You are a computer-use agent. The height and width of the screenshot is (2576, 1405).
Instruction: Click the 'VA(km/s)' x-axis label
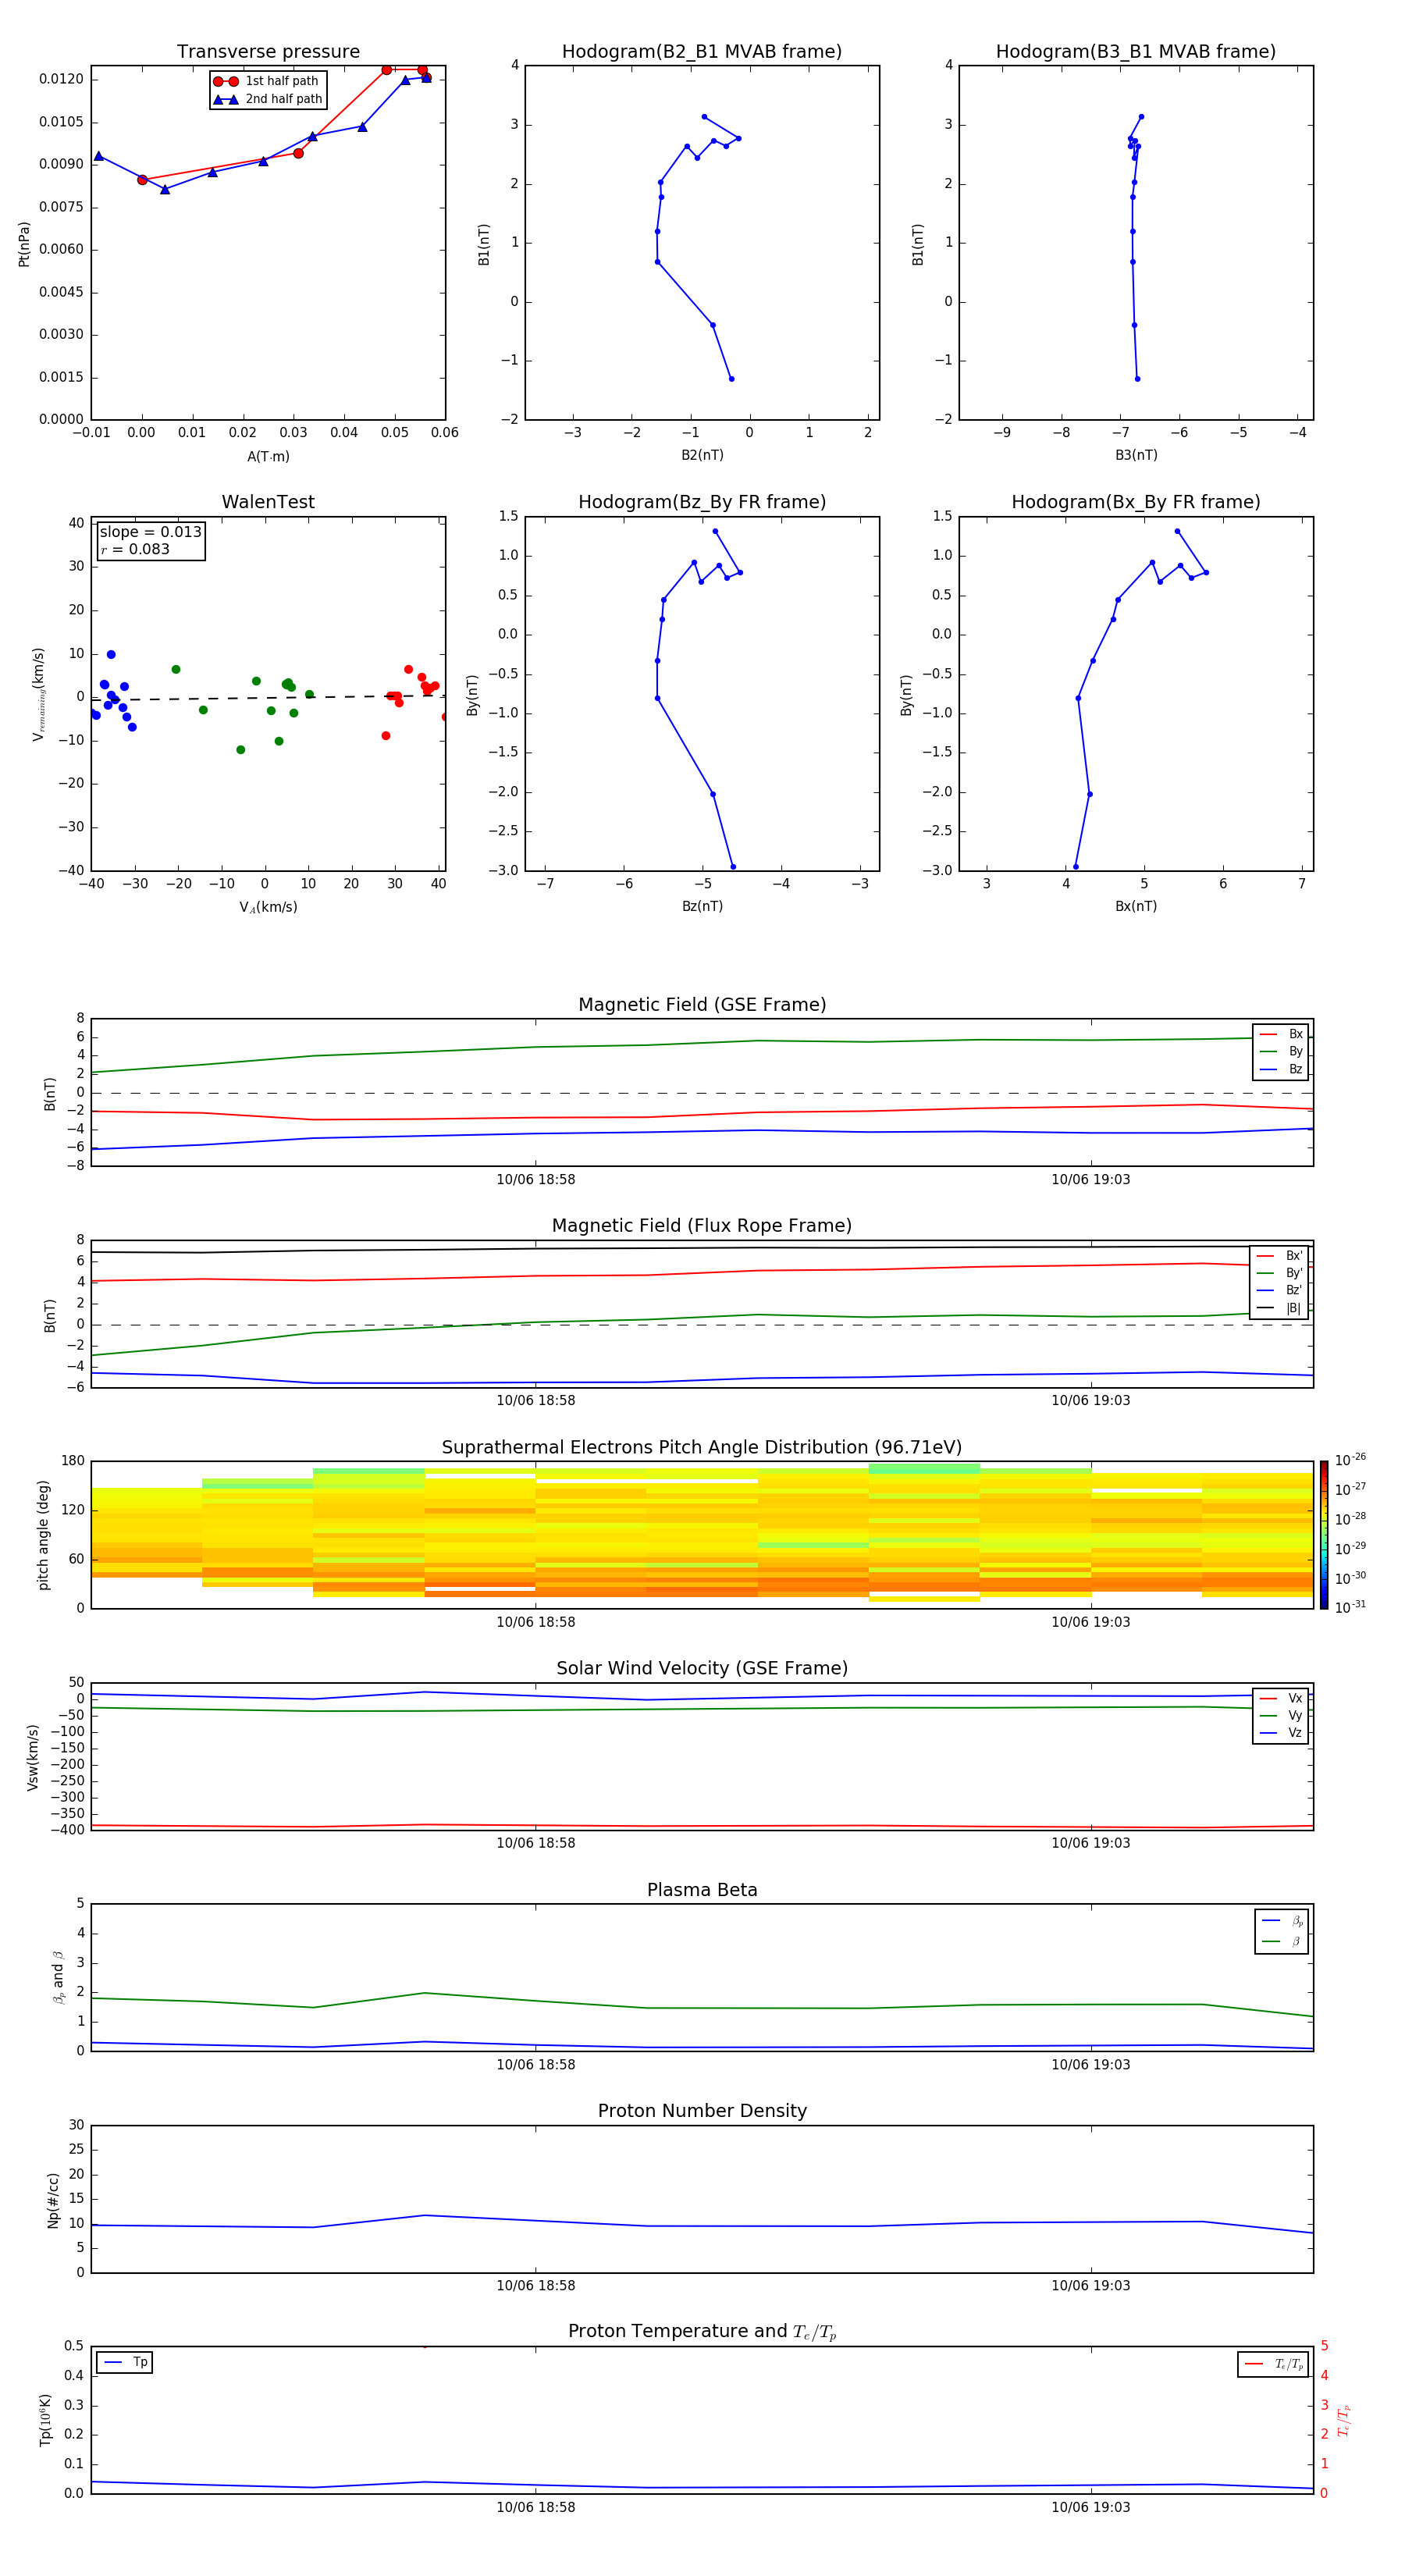tap(268, 907)
